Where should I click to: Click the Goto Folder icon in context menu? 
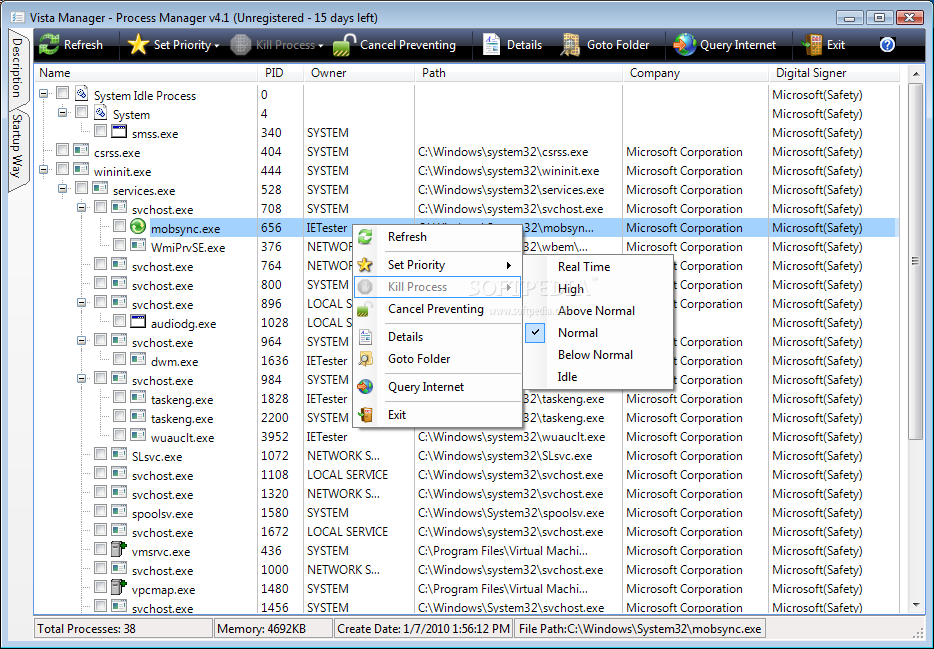tap(365, 359)
